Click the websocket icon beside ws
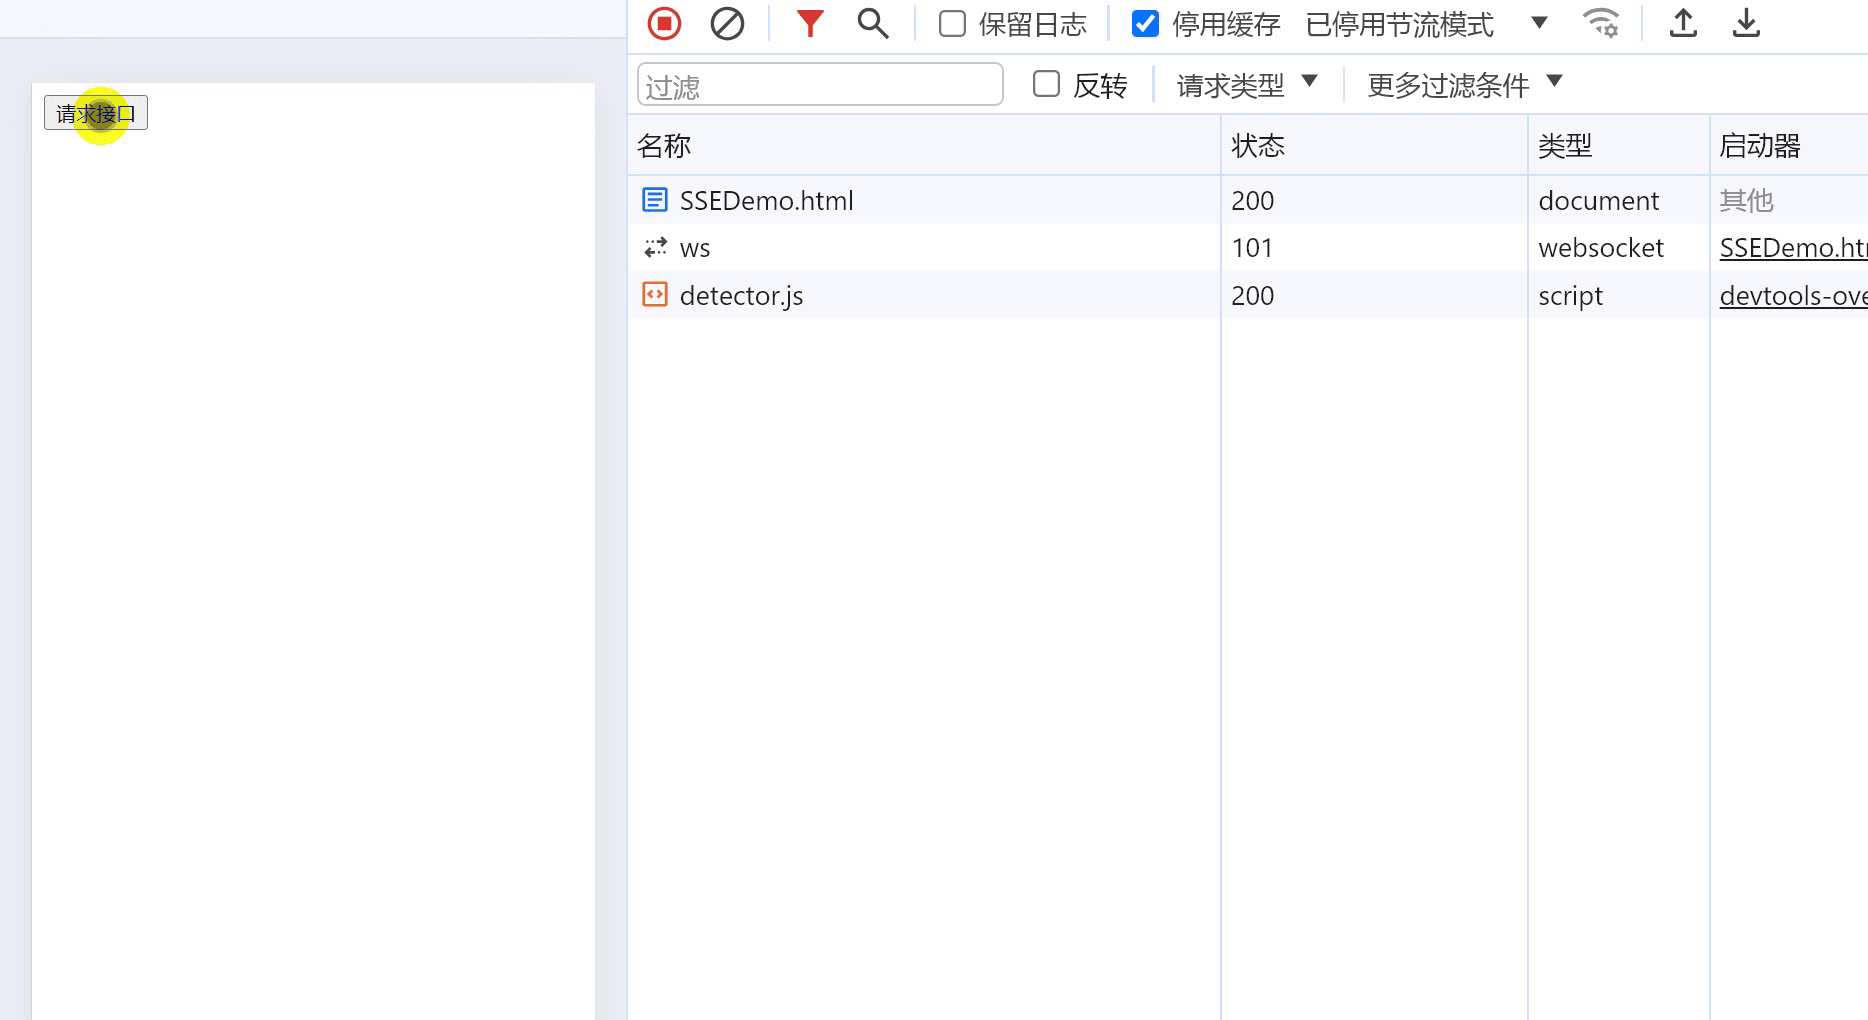The height and width of the screenshot is (1020, 1868). pyautogui.click(x=655, y=247)
